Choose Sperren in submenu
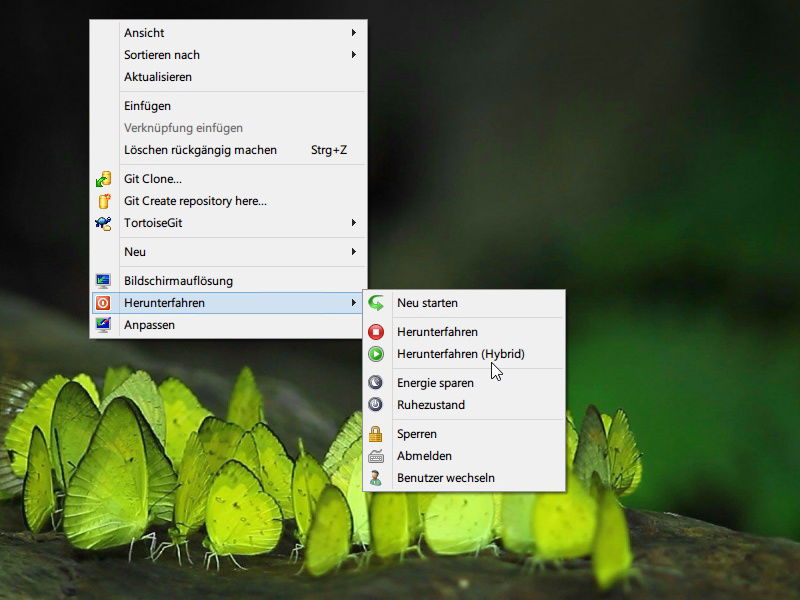 pos(464,434)
